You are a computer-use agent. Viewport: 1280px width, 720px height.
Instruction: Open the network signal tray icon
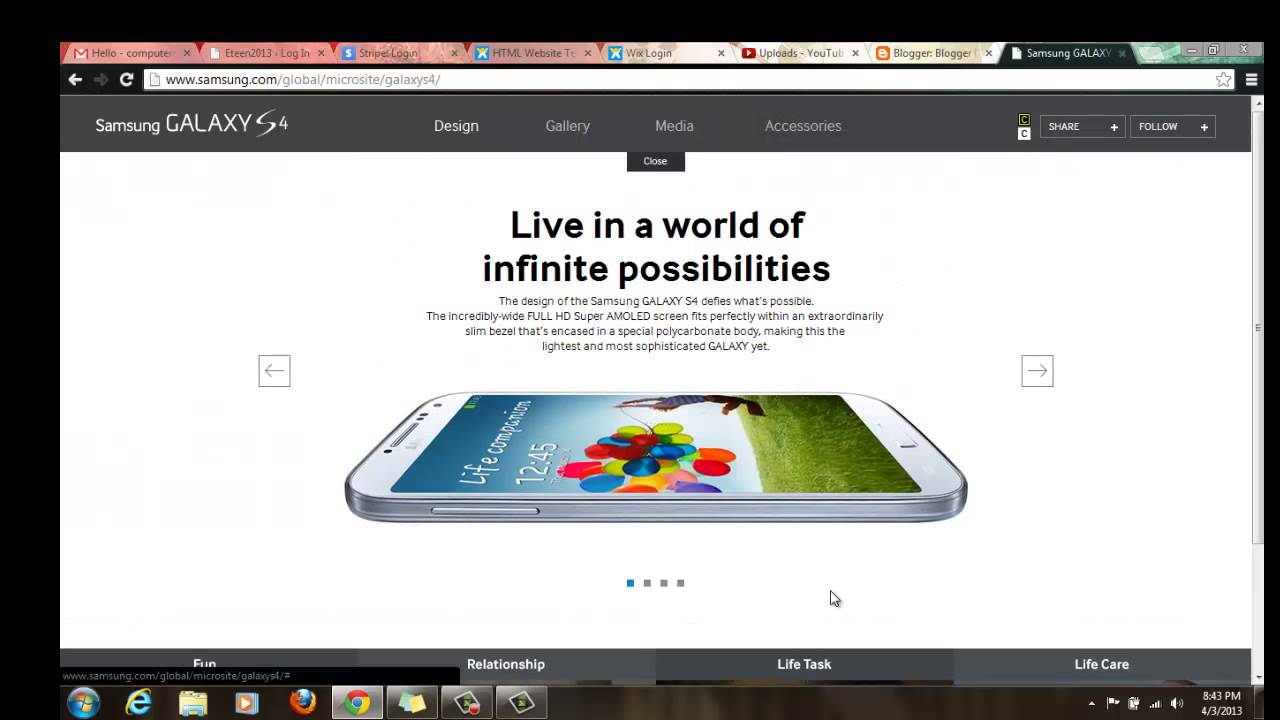(x=1155, y=703)
